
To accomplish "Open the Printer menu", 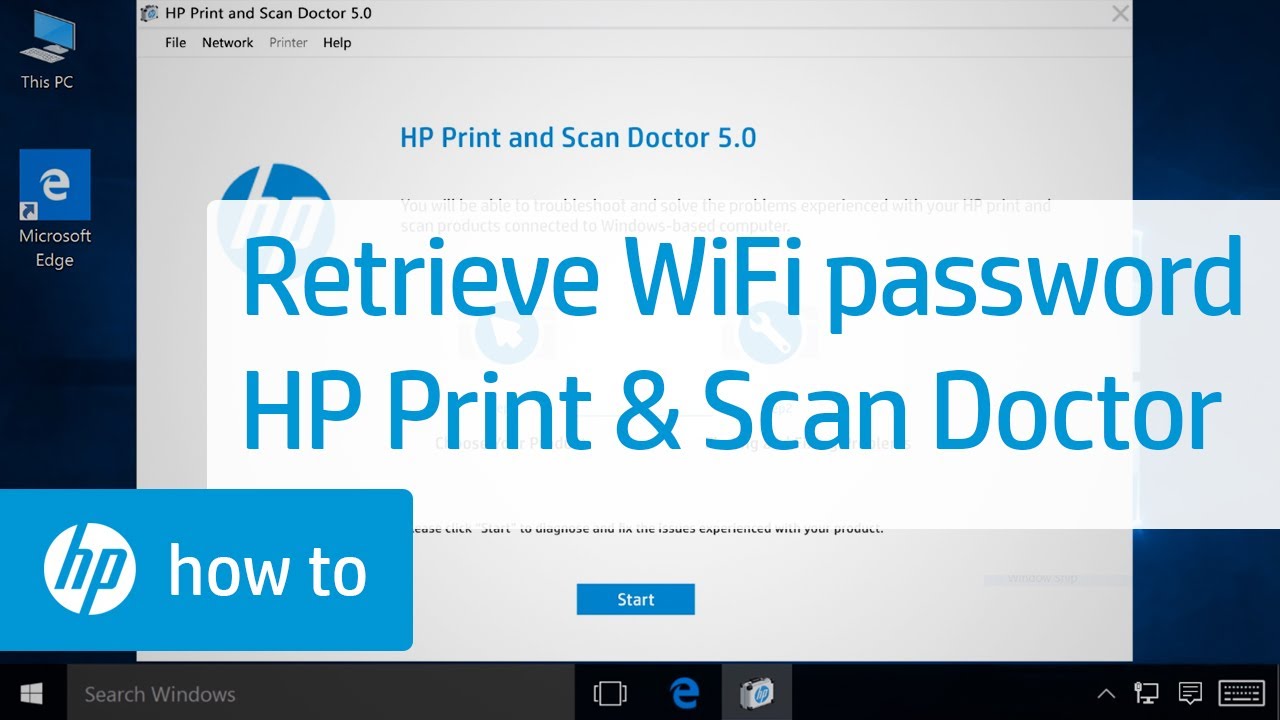I will [x=288, y=43].
